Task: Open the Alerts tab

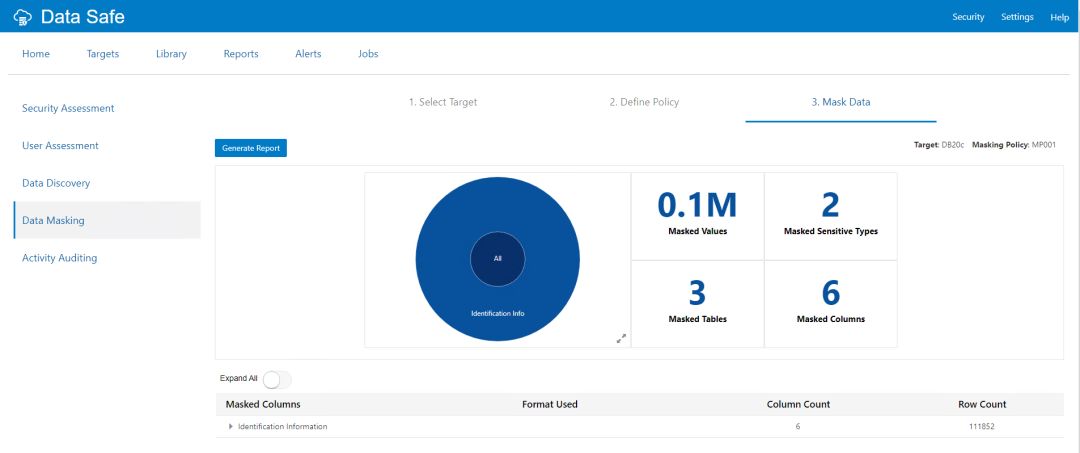Action: pyautogui.click(x=308, y=54)
